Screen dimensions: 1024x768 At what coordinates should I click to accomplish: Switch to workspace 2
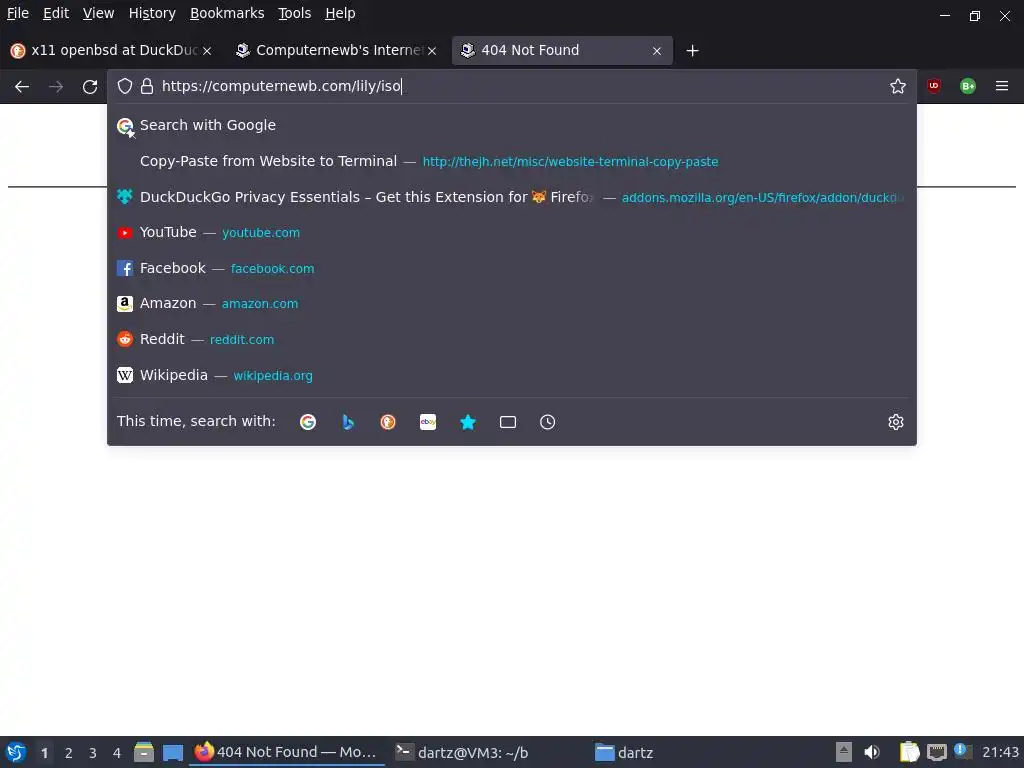69,753
